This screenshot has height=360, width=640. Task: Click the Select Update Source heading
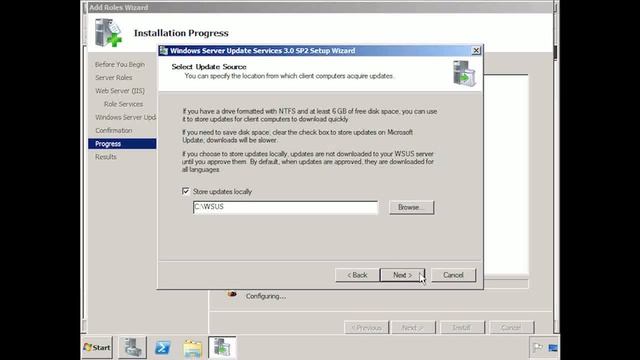click(209, 67)
